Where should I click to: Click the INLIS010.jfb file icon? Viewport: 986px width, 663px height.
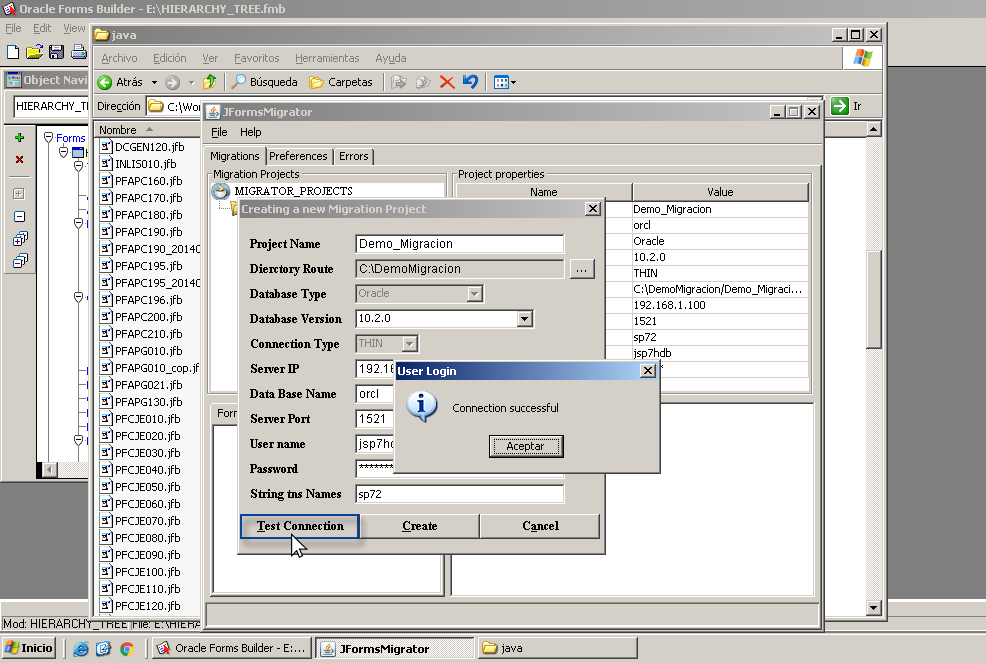(x=106, y=164)
